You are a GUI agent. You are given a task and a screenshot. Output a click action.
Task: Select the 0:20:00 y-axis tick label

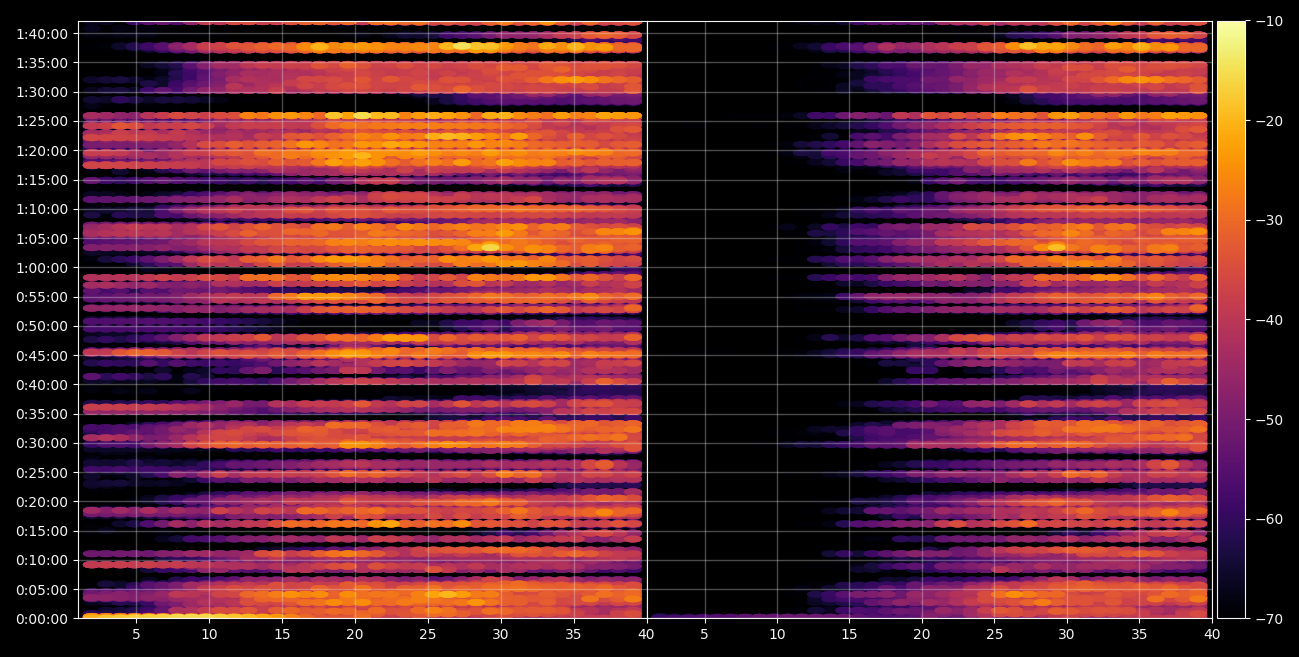pos(42,502)
